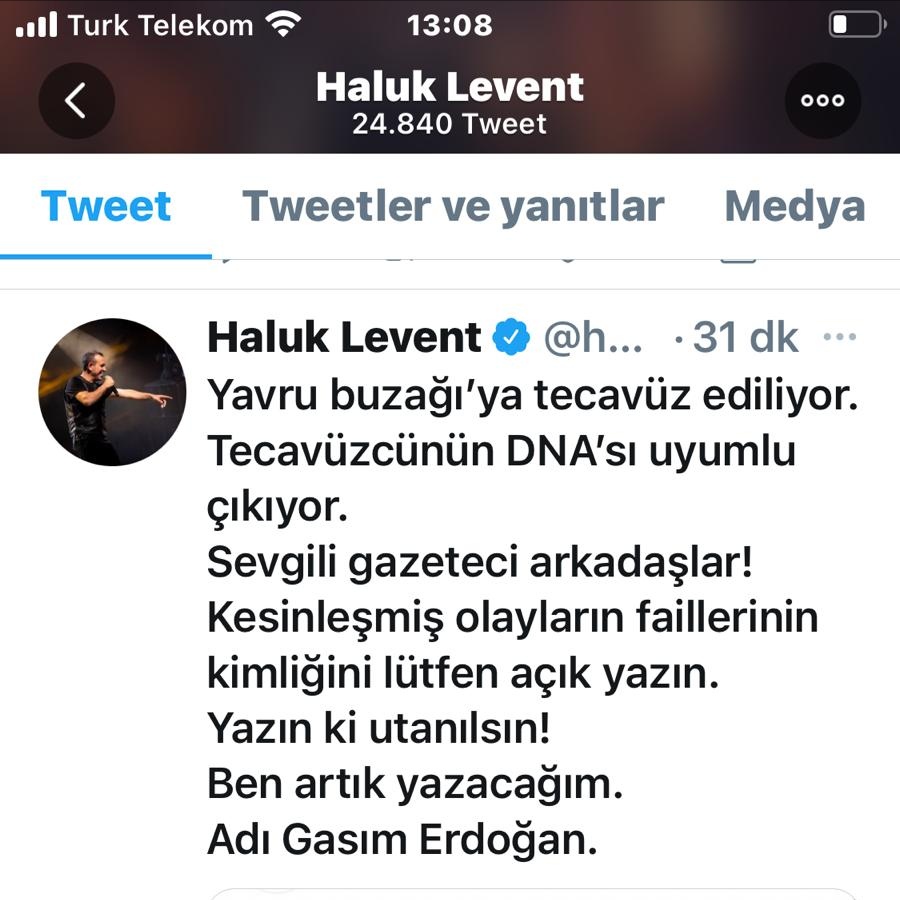900x900 pixels.
Task: Open the profile more options menu in header
Action: pyautogui.click(x=823, y=100)
